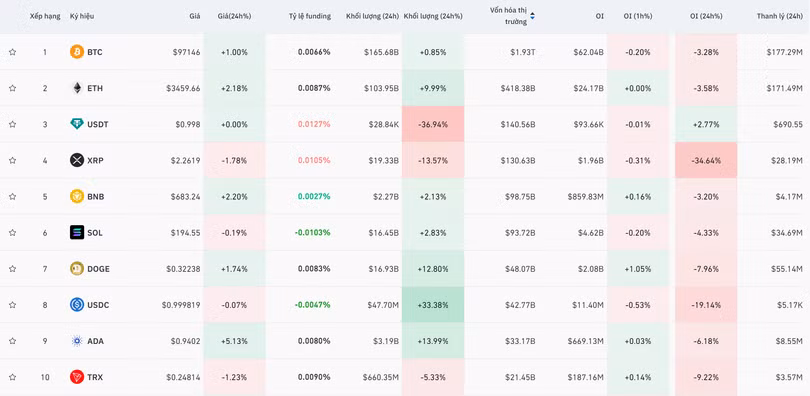
Task: Click USDT funding rate 0.0127%
Action: click(314, 124)
